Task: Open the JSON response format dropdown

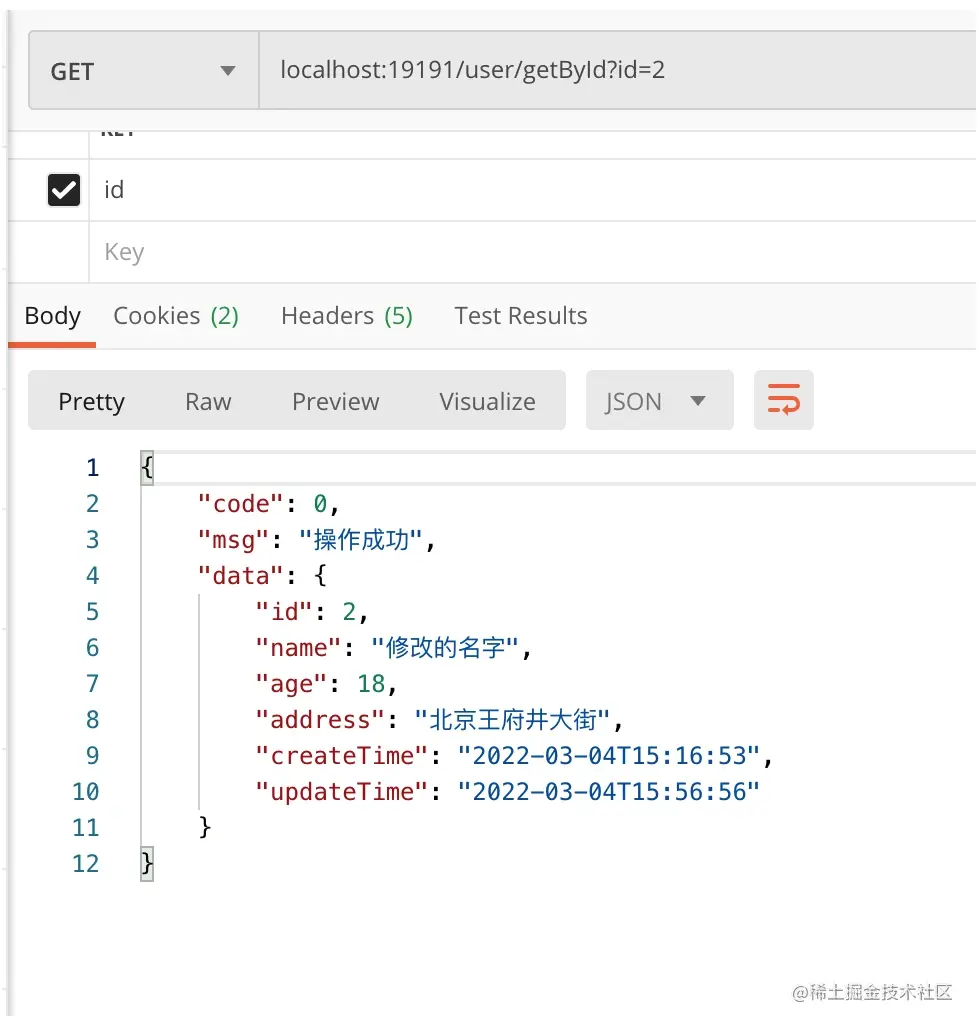Action: (x=659, y=399)
